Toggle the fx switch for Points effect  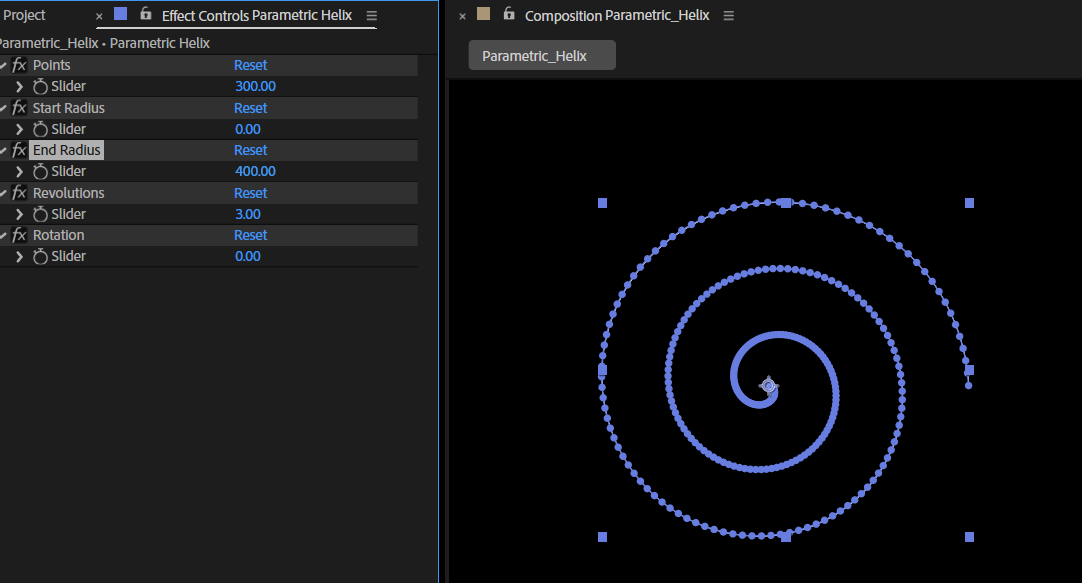(19, 66)
